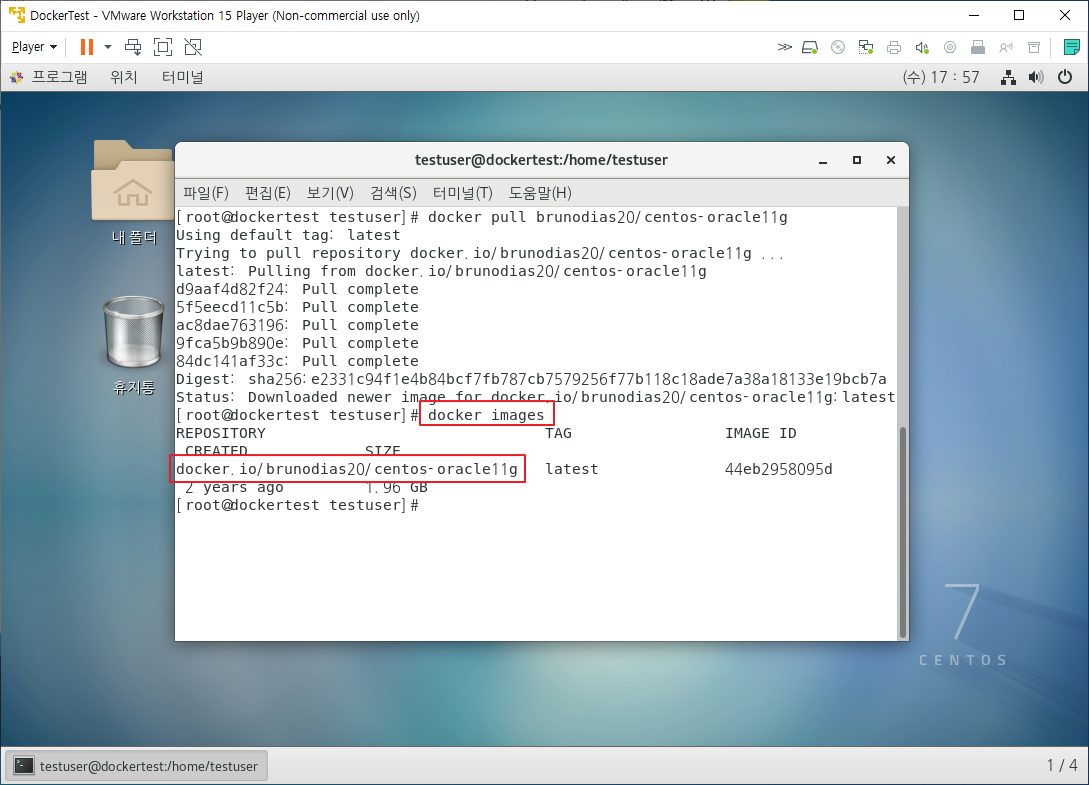Click the GNOME power button icon
Image resolution: width=1089 pixels, height=785 pixels.
pyautogui.click(x=1065, y=77)
